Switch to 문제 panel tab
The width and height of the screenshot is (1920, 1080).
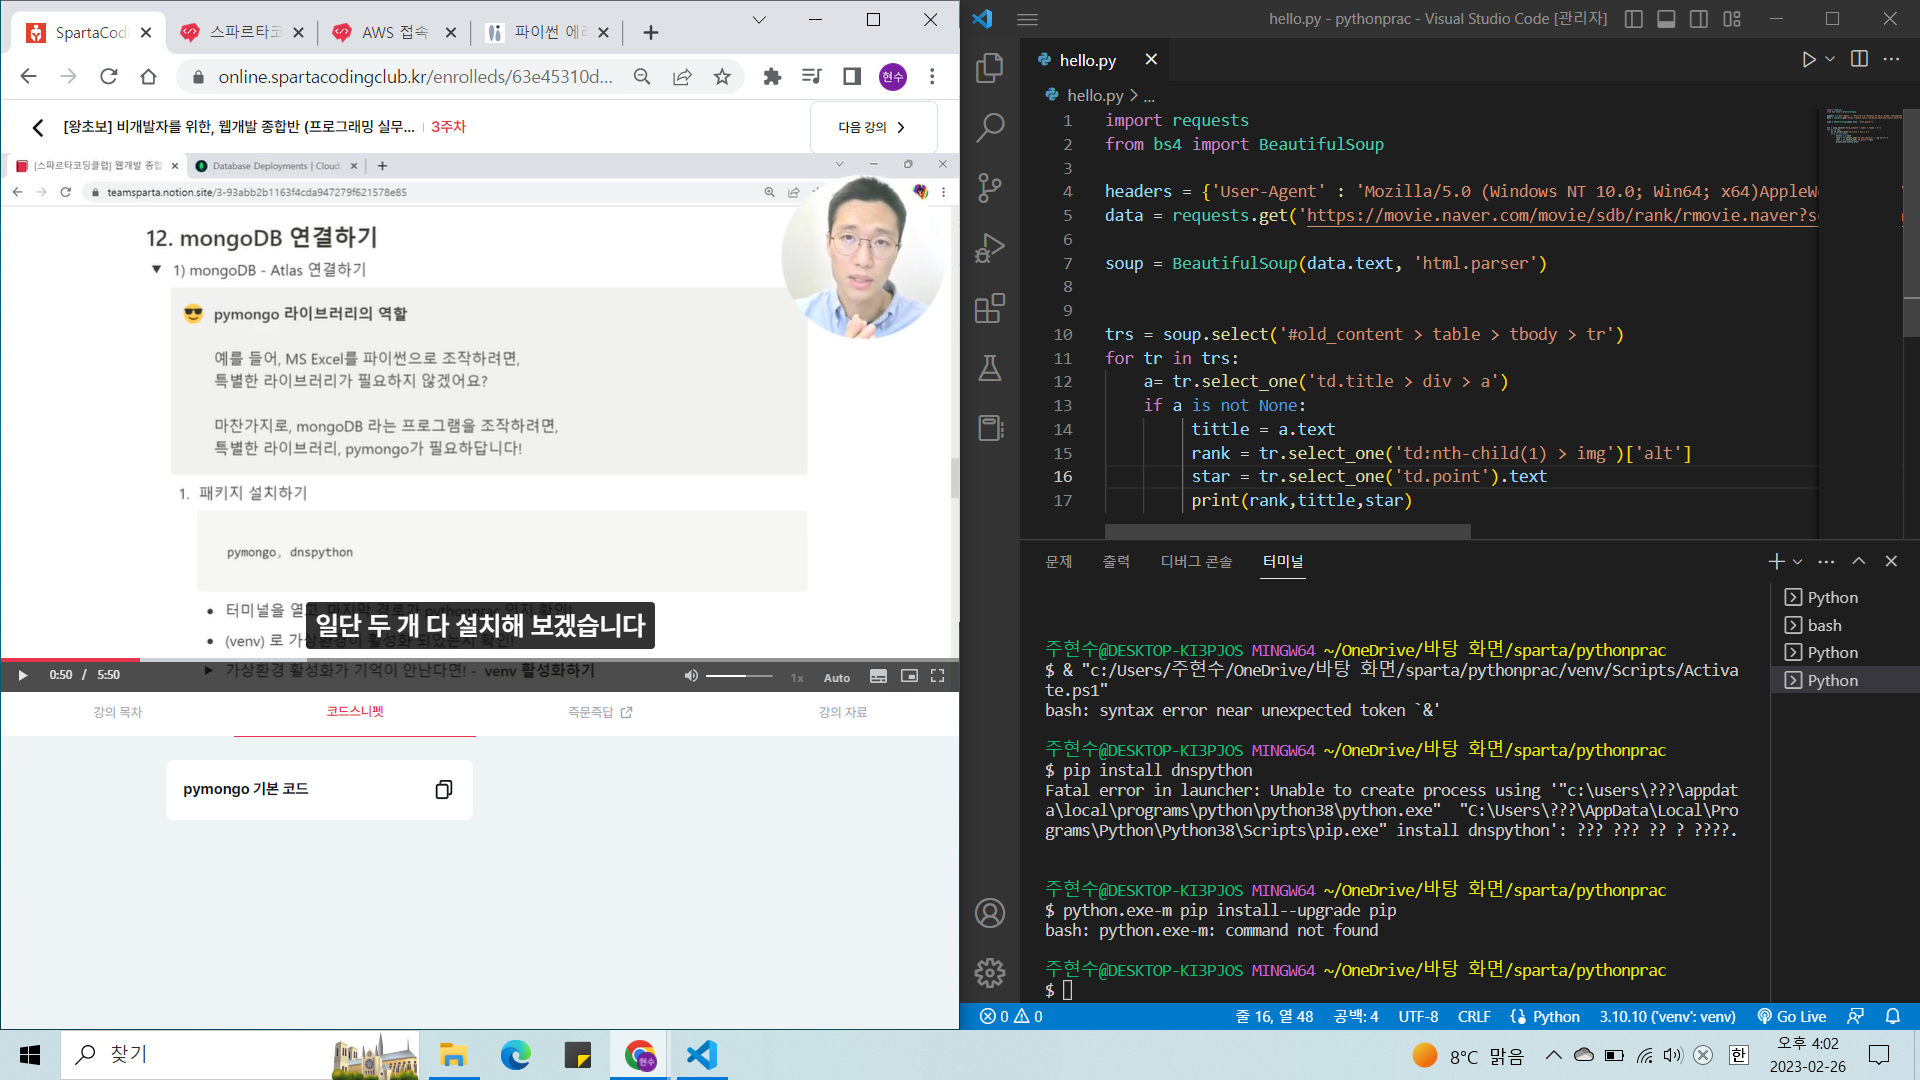click(x=1058, y=562)
